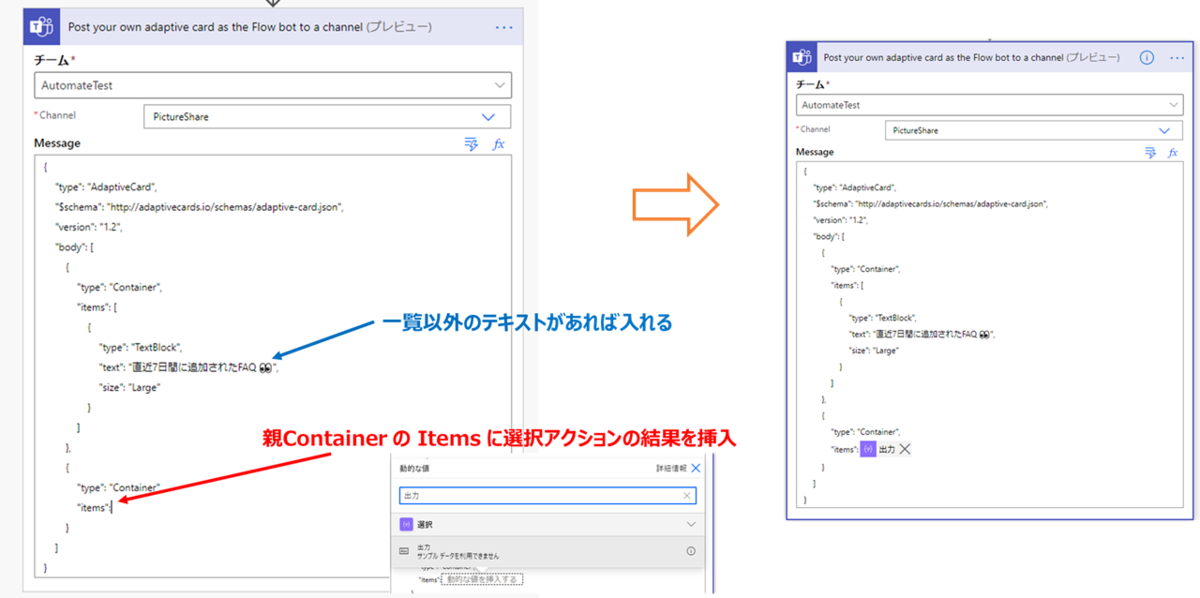Open PictureShare channel combo box on right card
1200x598 pixels.
pos(1034,131)
